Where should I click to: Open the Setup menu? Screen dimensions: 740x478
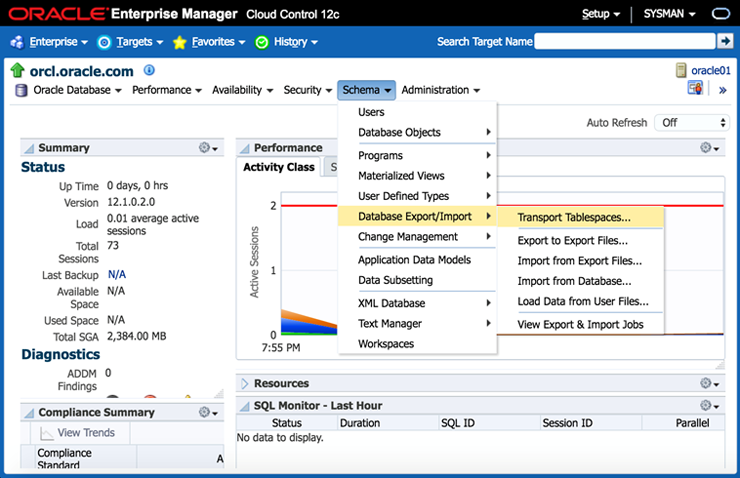click(601, 14)
